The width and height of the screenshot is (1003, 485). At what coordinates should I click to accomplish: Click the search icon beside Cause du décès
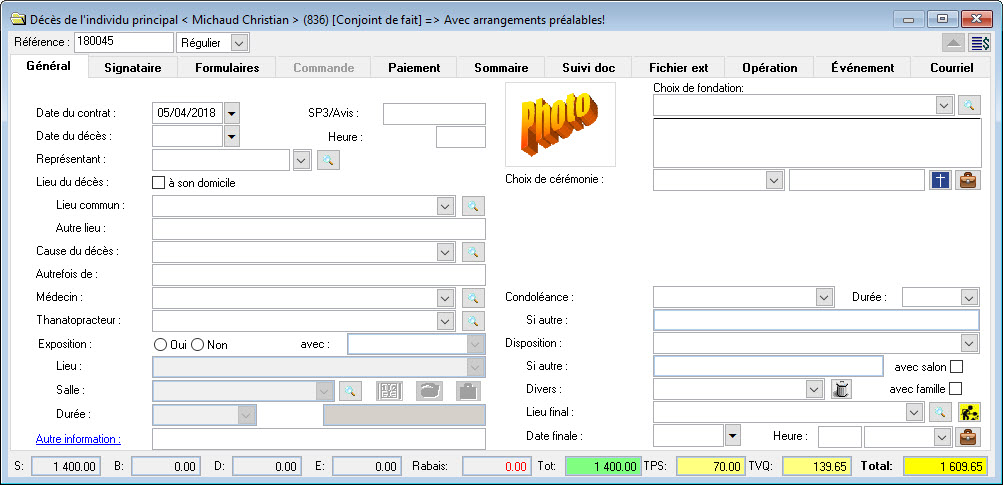pos(473,252)
